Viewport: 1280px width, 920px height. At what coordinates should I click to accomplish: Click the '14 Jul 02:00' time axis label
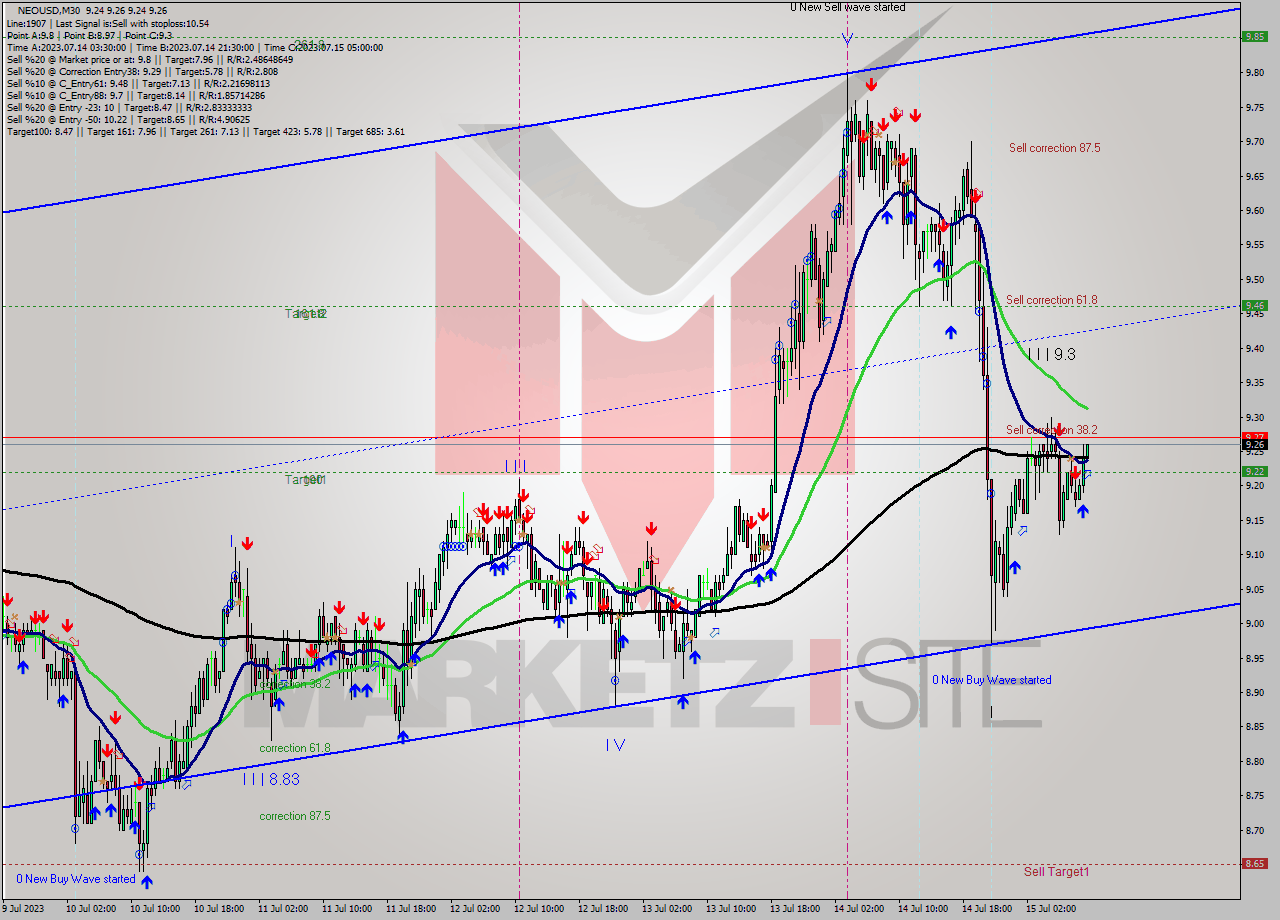pos(858,909)
